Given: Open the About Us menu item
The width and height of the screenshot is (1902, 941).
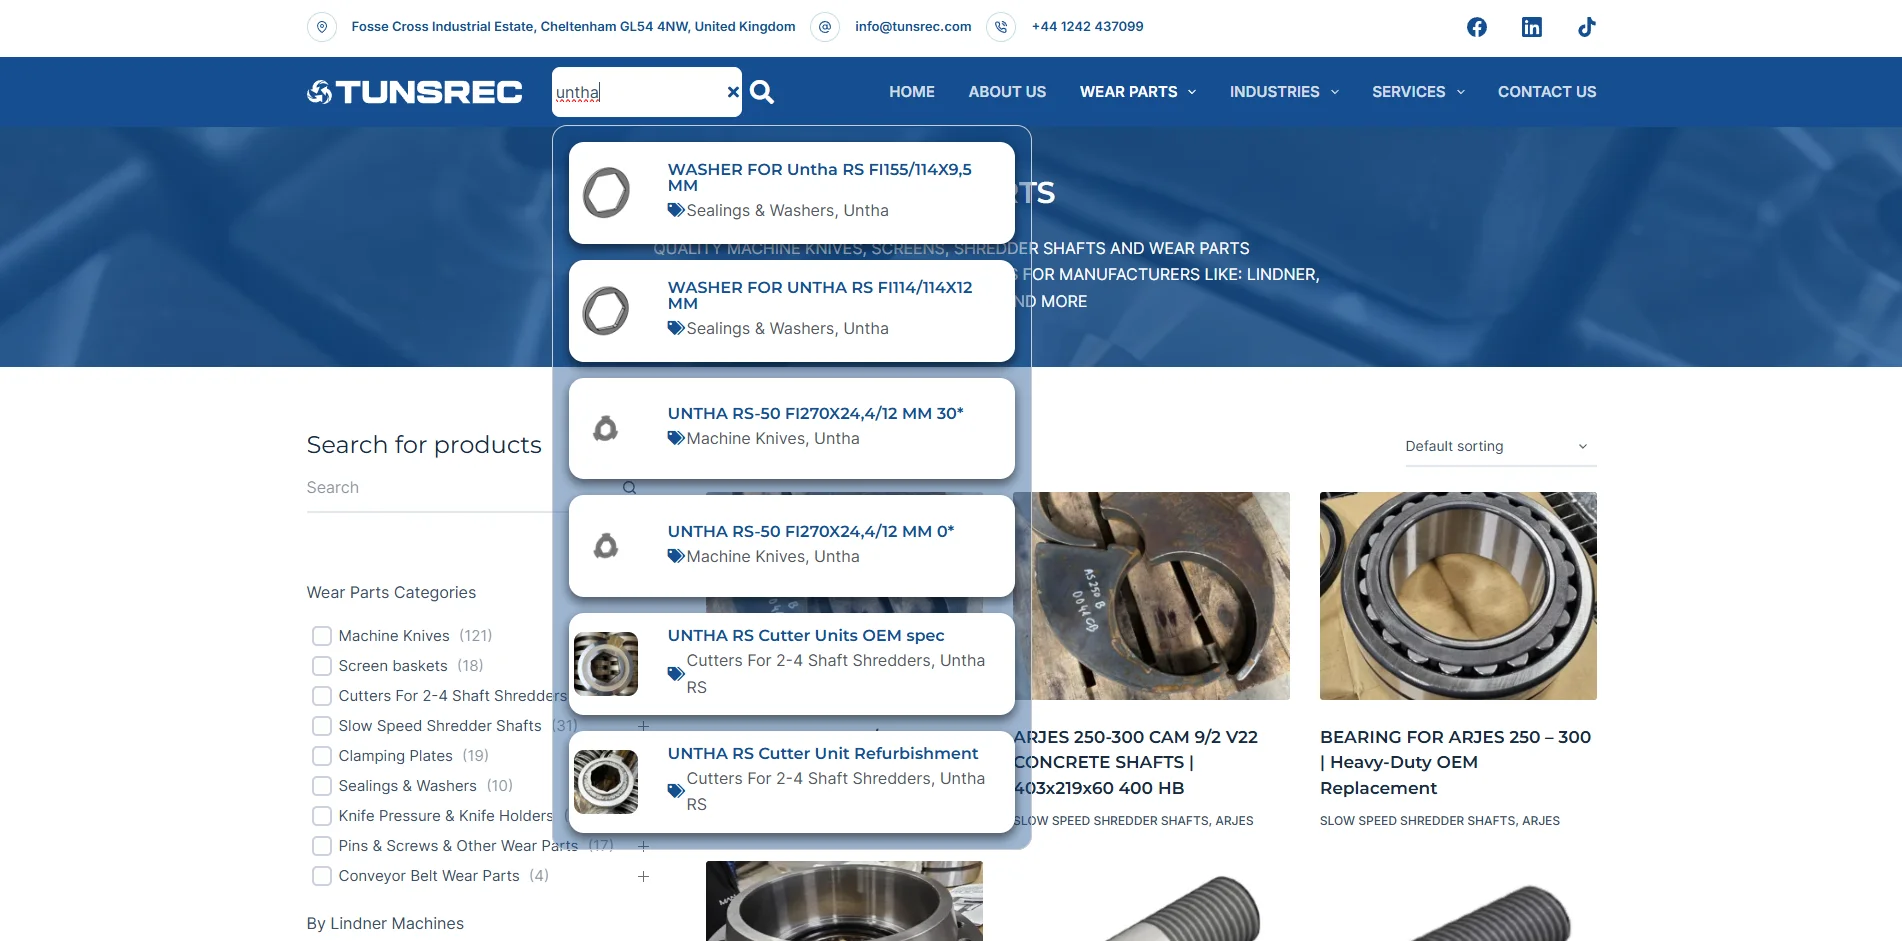Looking at the screenshot, I should pyautogui.click(x=1007, y=92).
